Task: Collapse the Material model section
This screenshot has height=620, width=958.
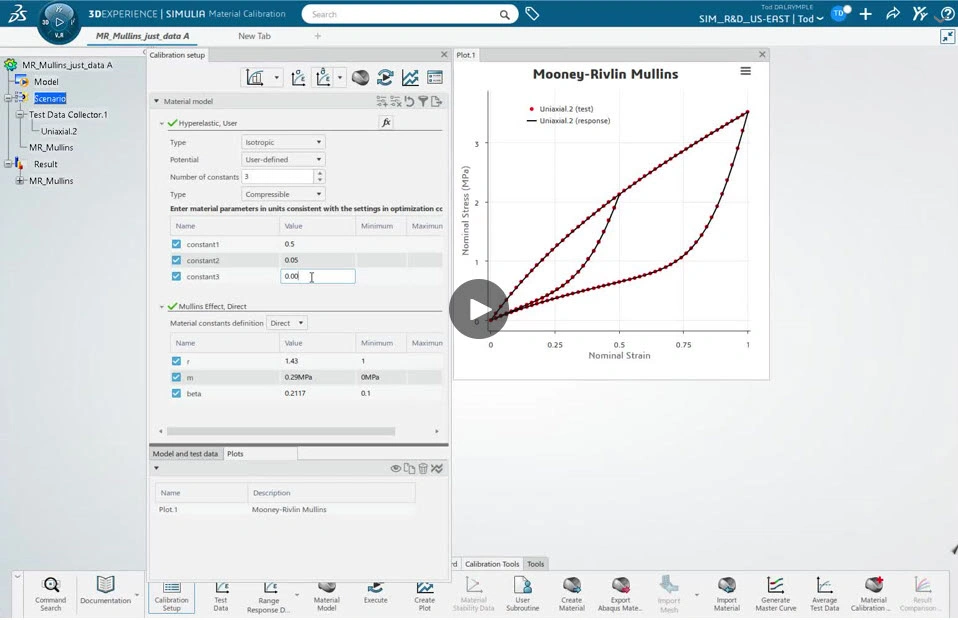Action: click(156, 101)
